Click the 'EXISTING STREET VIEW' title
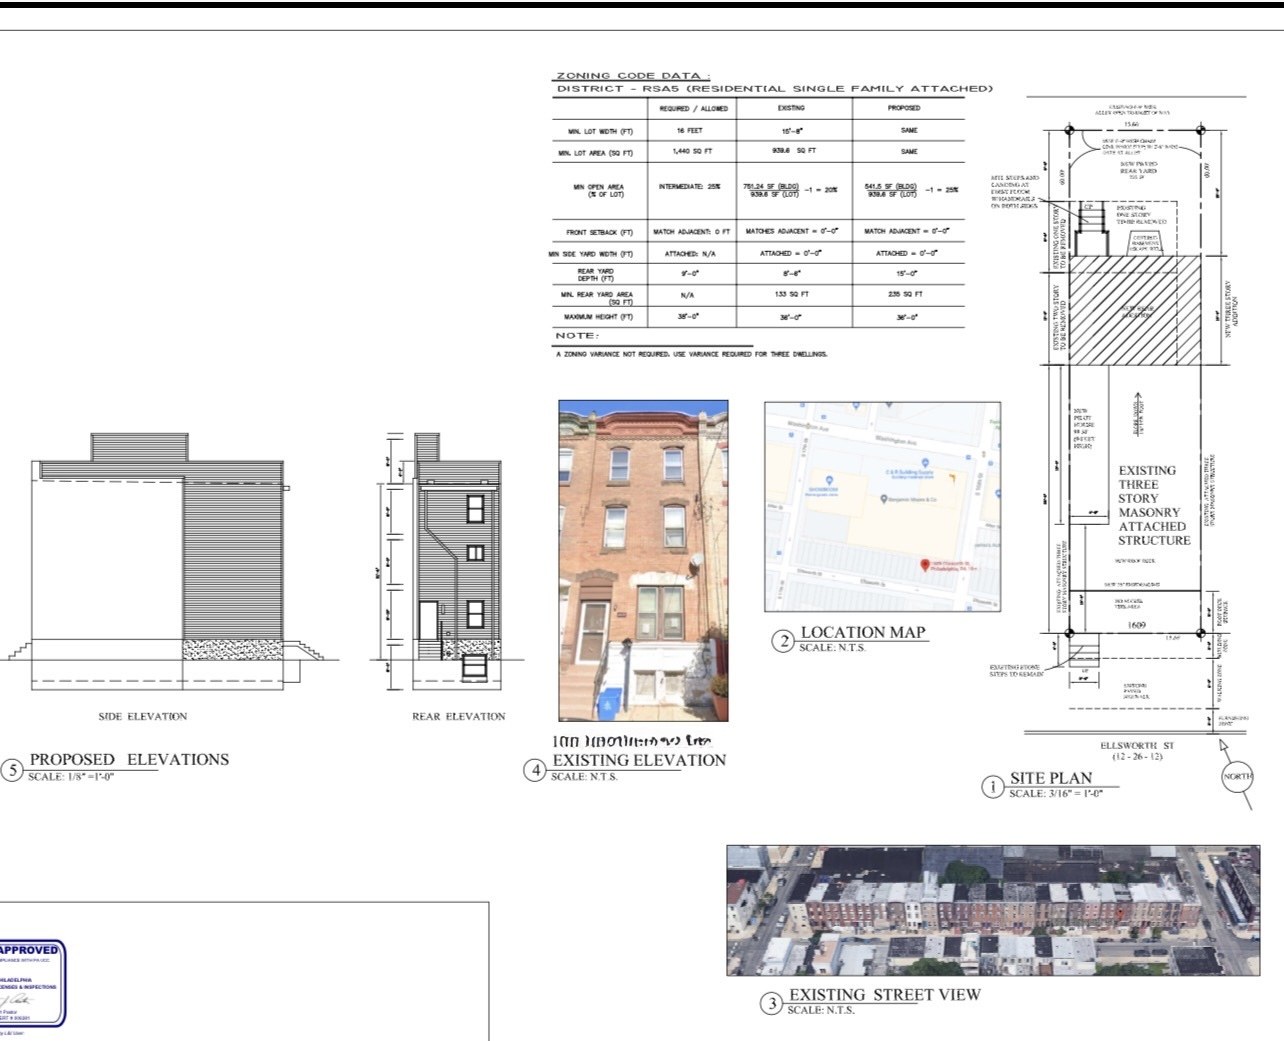Screen dimensions: 1284x1041 point(885,995)
